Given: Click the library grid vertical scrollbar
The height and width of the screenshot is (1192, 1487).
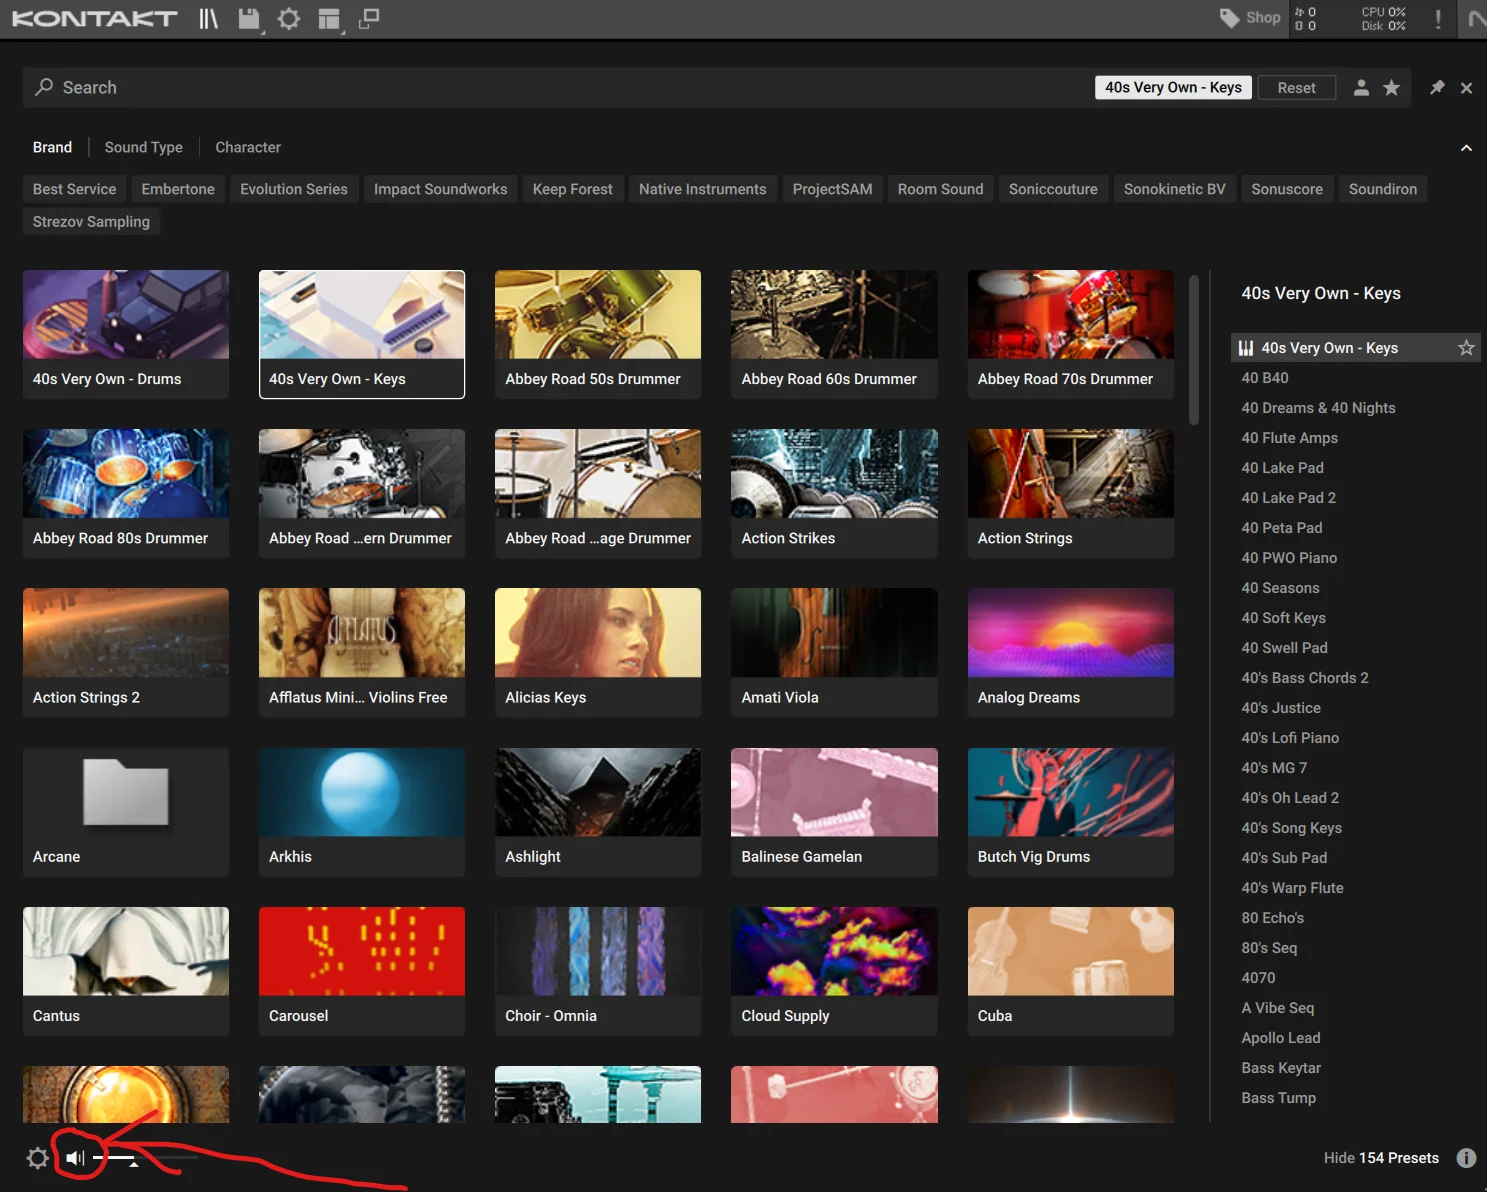Looking at the screenshot, I should click(x=1193, y=350).
